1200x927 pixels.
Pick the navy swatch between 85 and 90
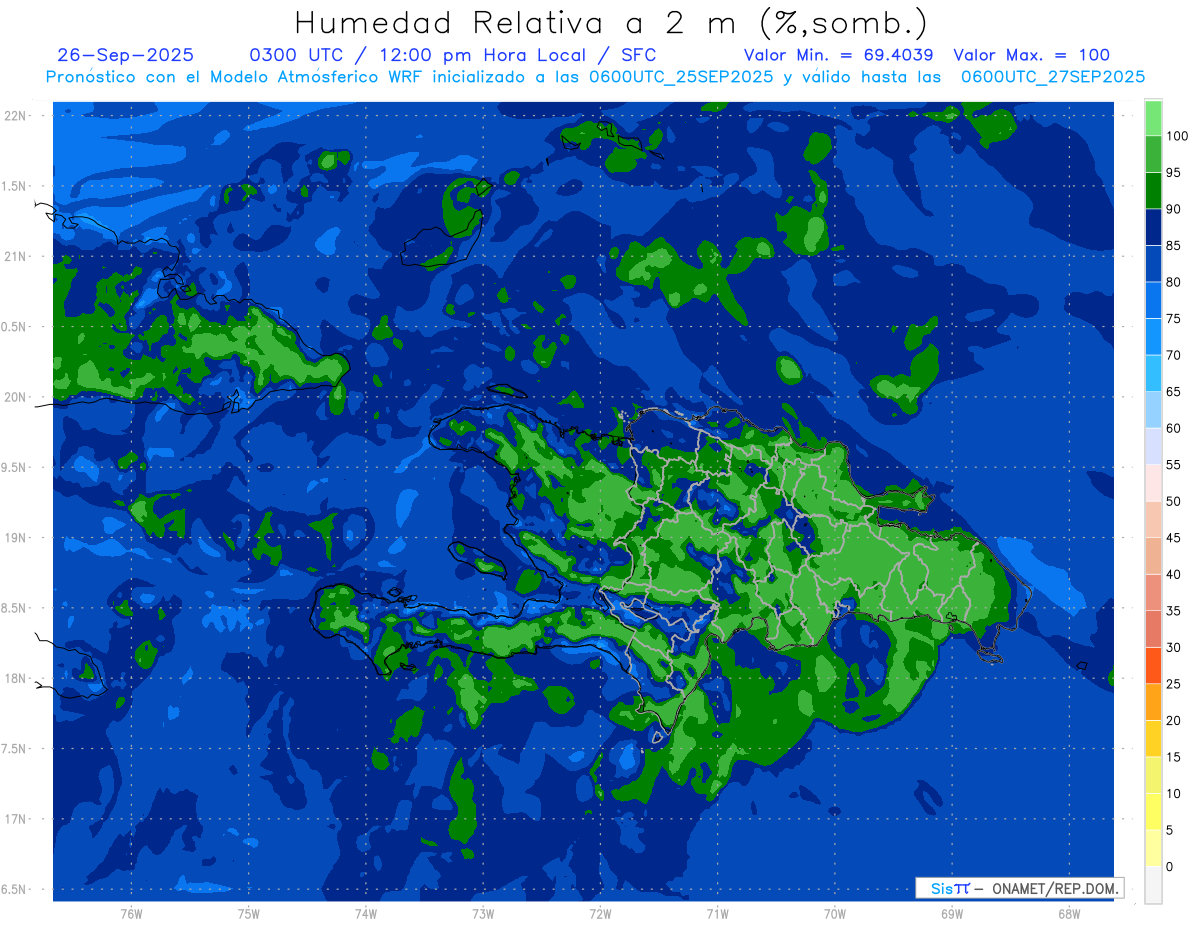click(1153, 227)
